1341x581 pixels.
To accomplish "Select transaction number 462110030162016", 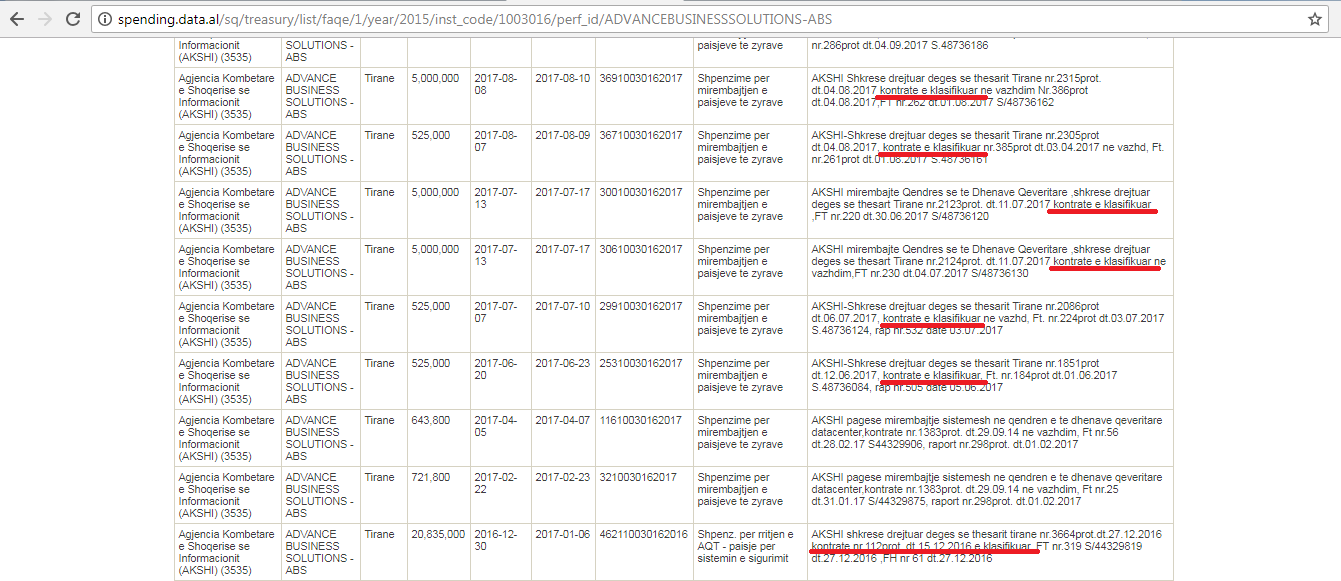I will click(643, 534).
